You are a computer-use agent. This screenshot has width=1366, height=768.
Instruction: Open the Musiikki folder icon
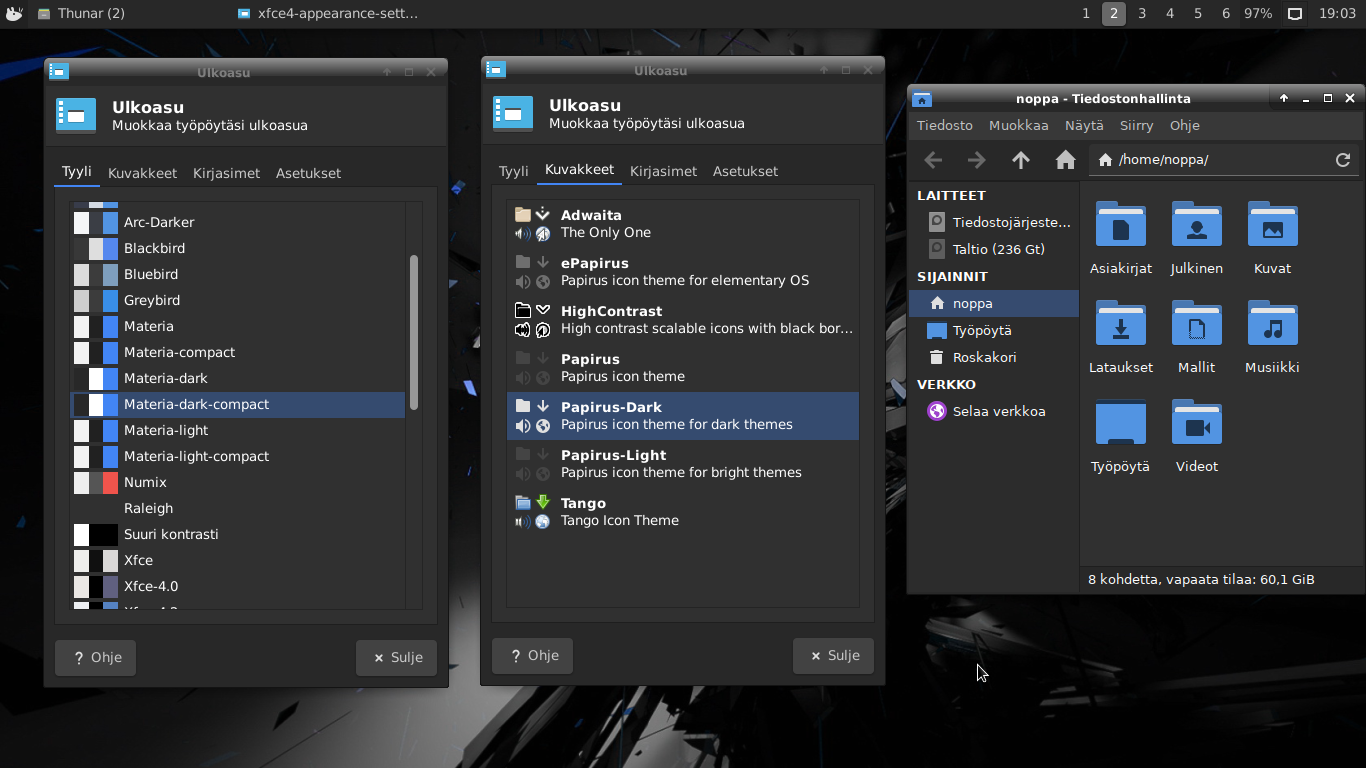coord(1272,325)
